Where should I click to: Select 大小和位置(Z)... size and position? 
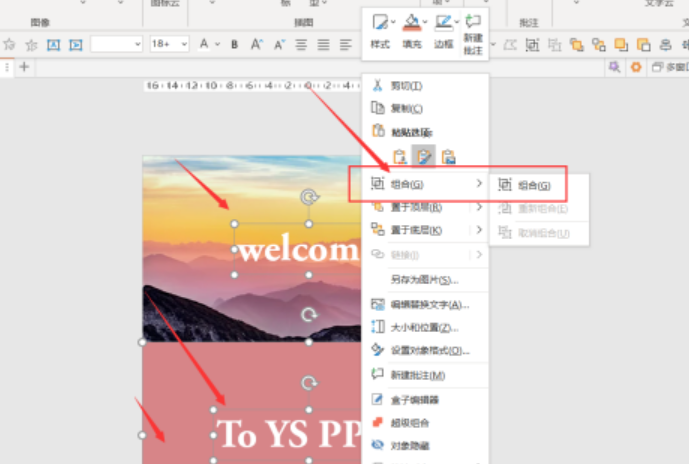coord(425,327)
